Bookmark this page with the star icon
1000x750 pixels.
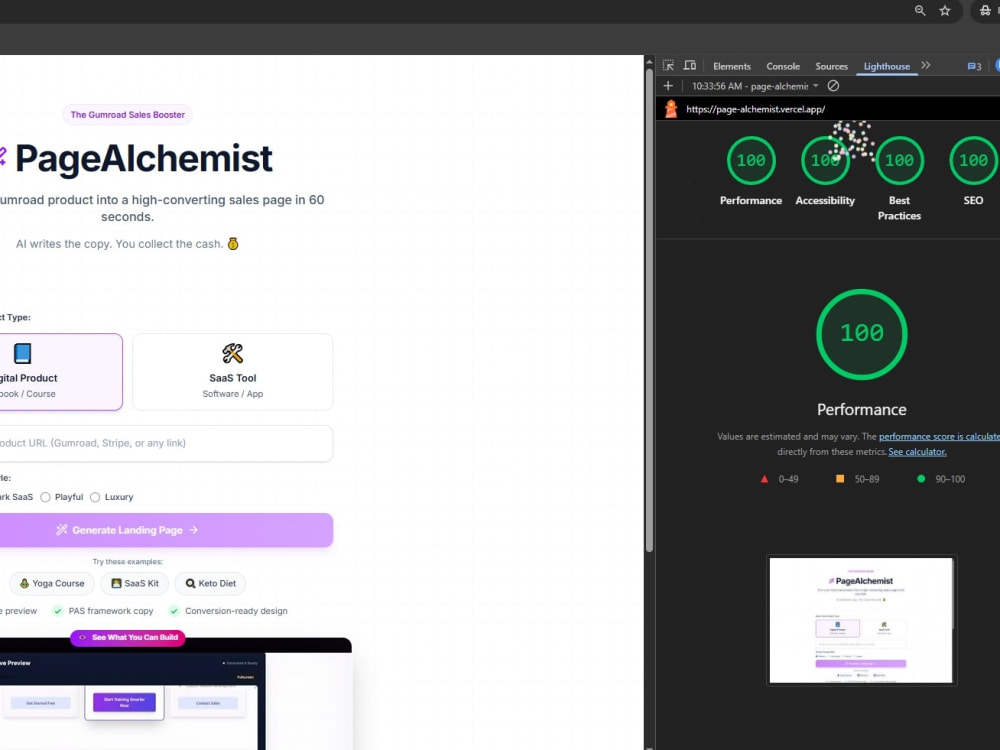click(x=945, y=10)
